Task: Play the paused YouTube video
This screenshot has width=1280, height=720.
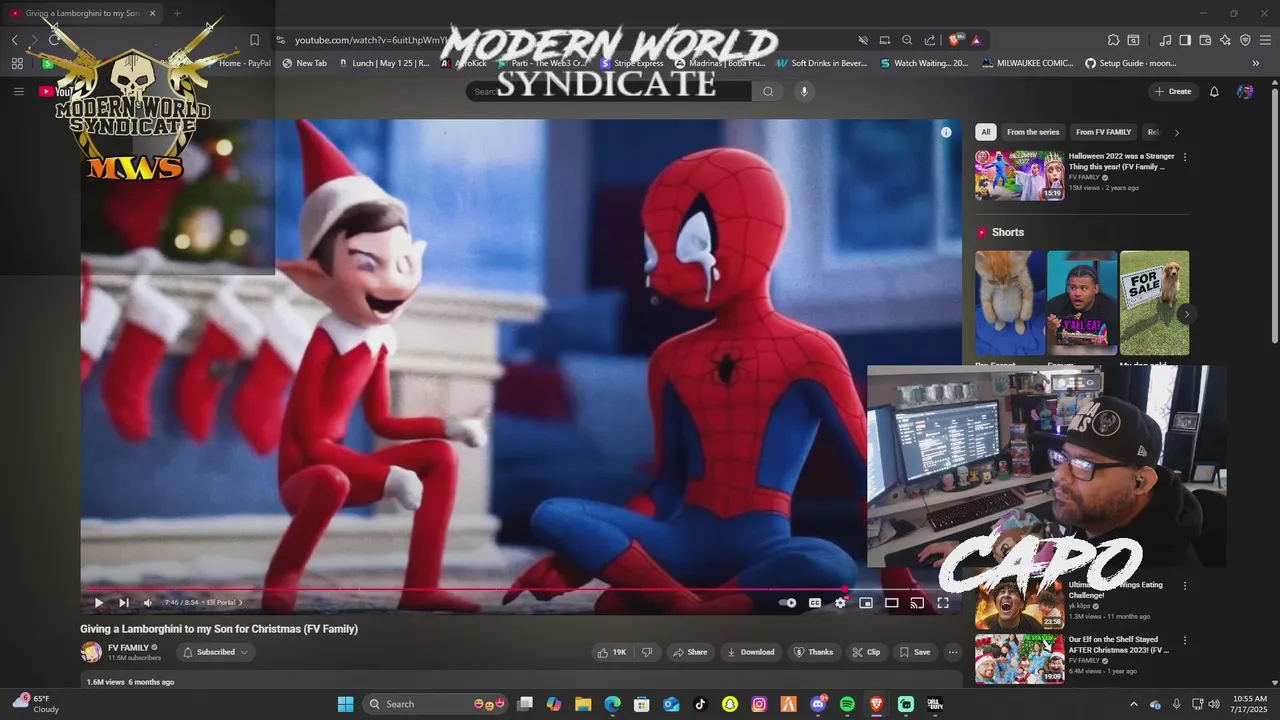Action: [x=98, y=603]
